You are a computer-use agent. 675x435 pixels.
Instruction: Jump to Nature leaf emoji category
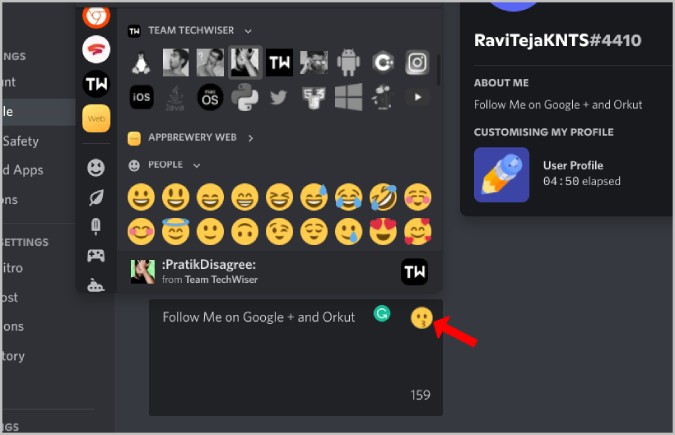[x=96, y=197]
